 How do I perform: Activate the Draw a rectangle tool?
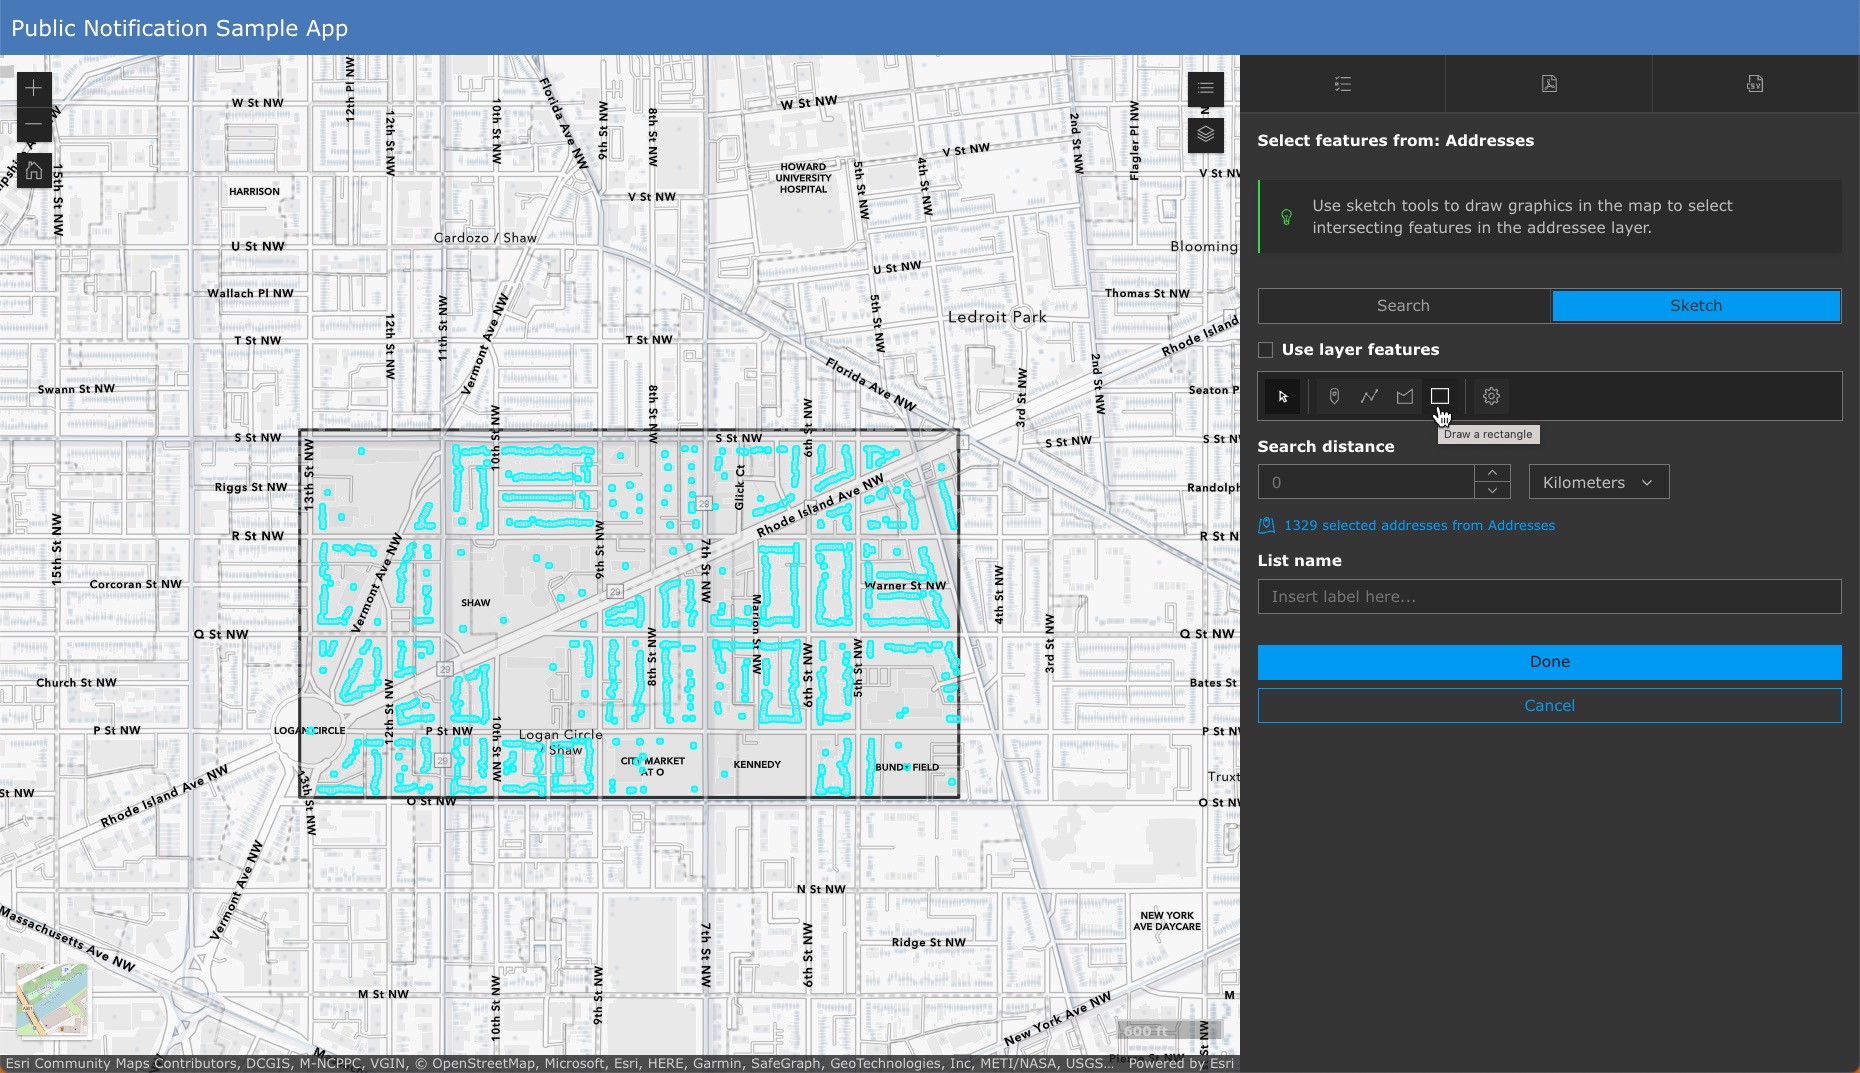(1441, 396)
